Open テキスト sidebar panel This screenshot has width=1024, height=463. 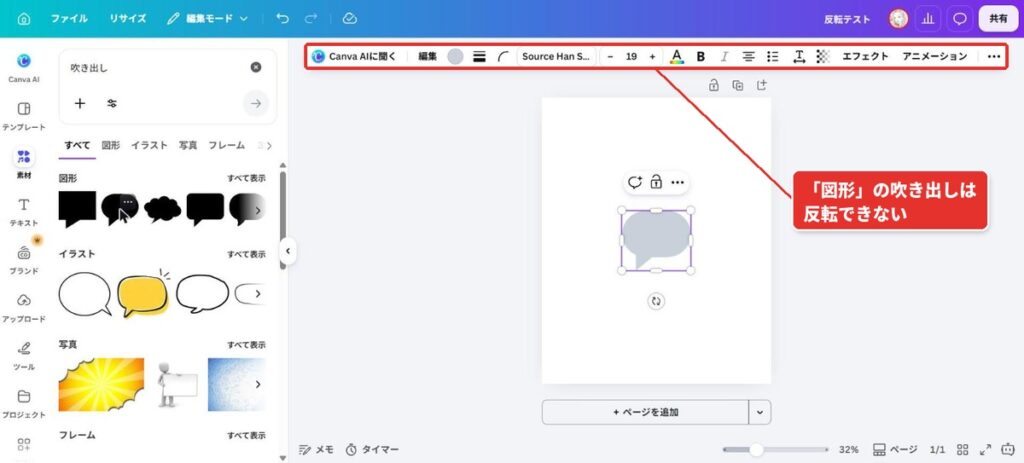pyautogui.click(x=24, y=212)
